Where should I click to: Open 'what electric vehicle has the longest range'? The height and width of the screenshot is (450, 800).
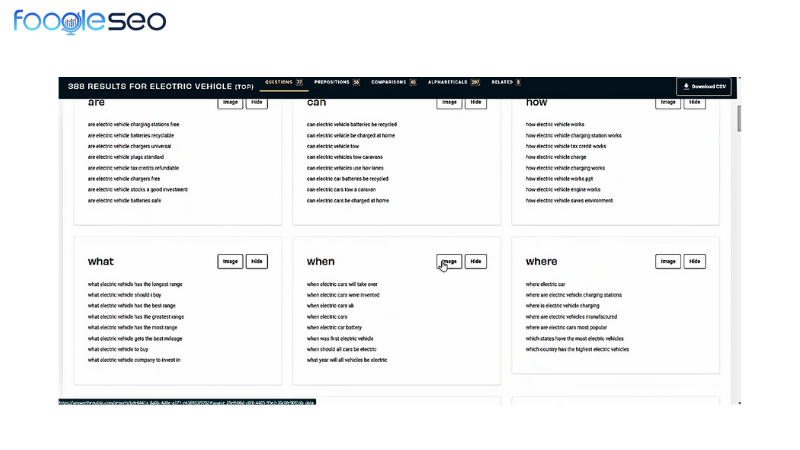click(135, 284)
